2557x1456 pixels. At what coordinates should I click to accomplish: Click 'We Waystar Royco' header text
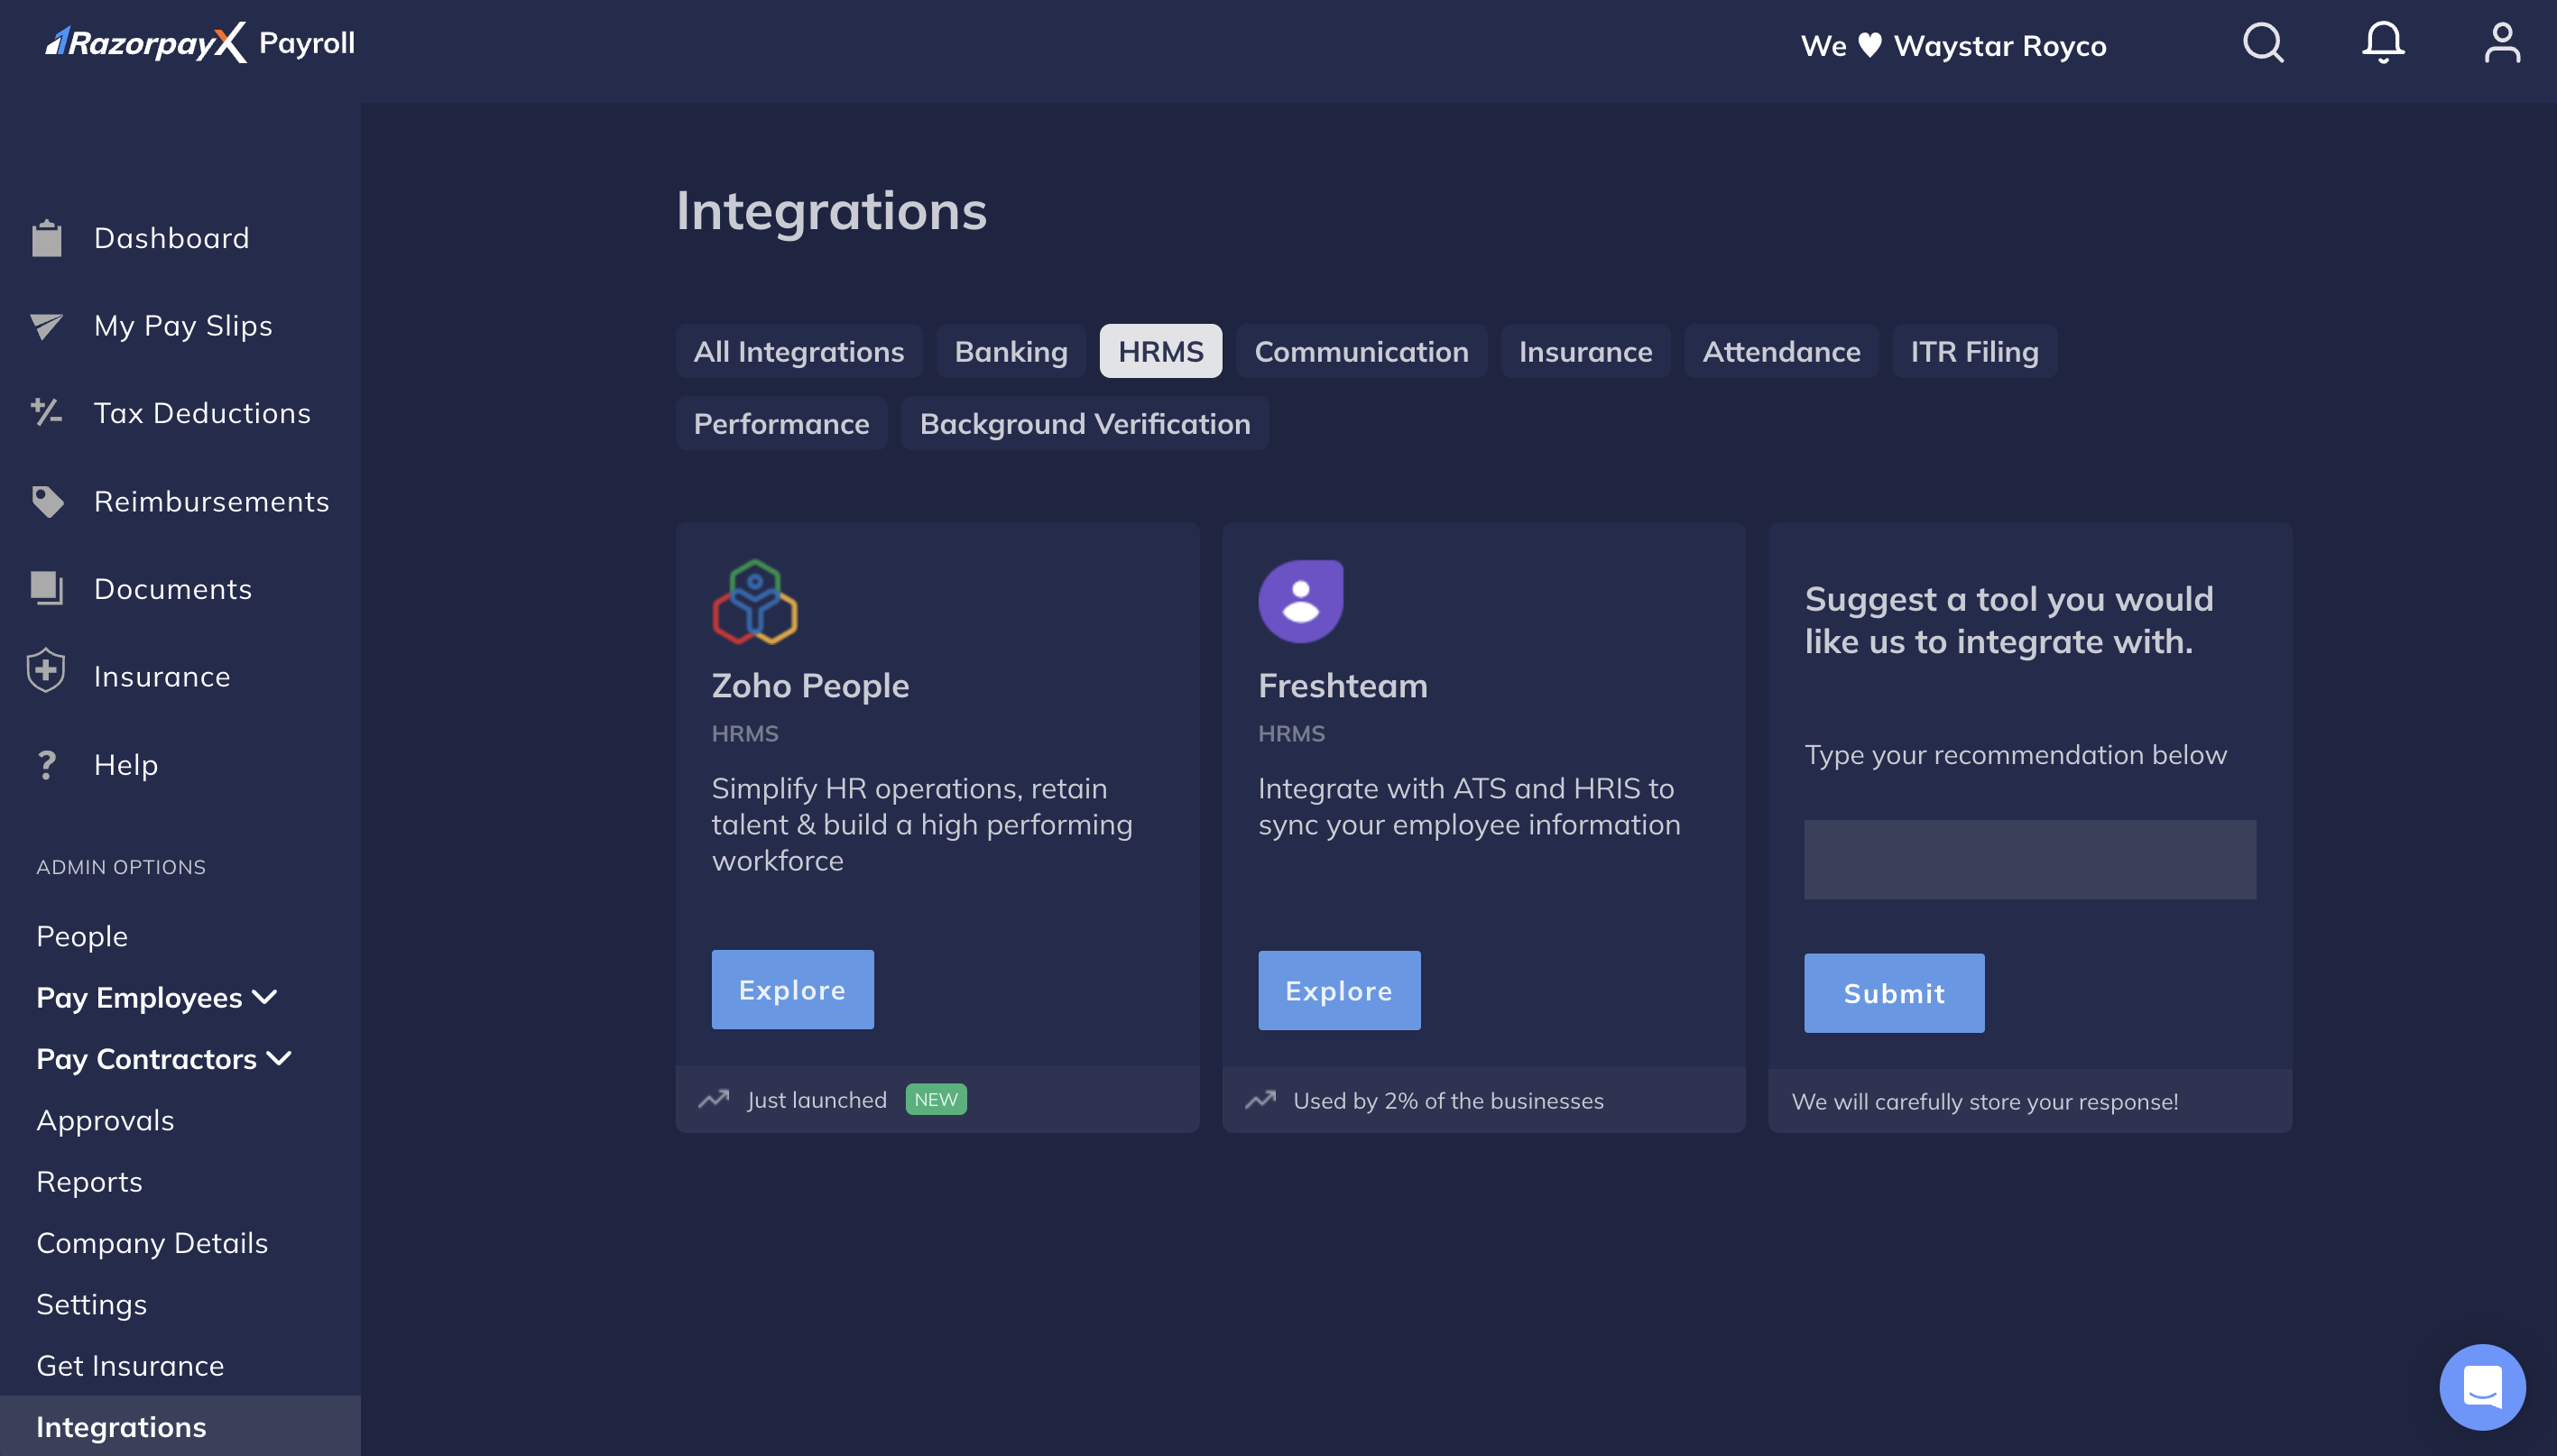tap(1953, 45)
